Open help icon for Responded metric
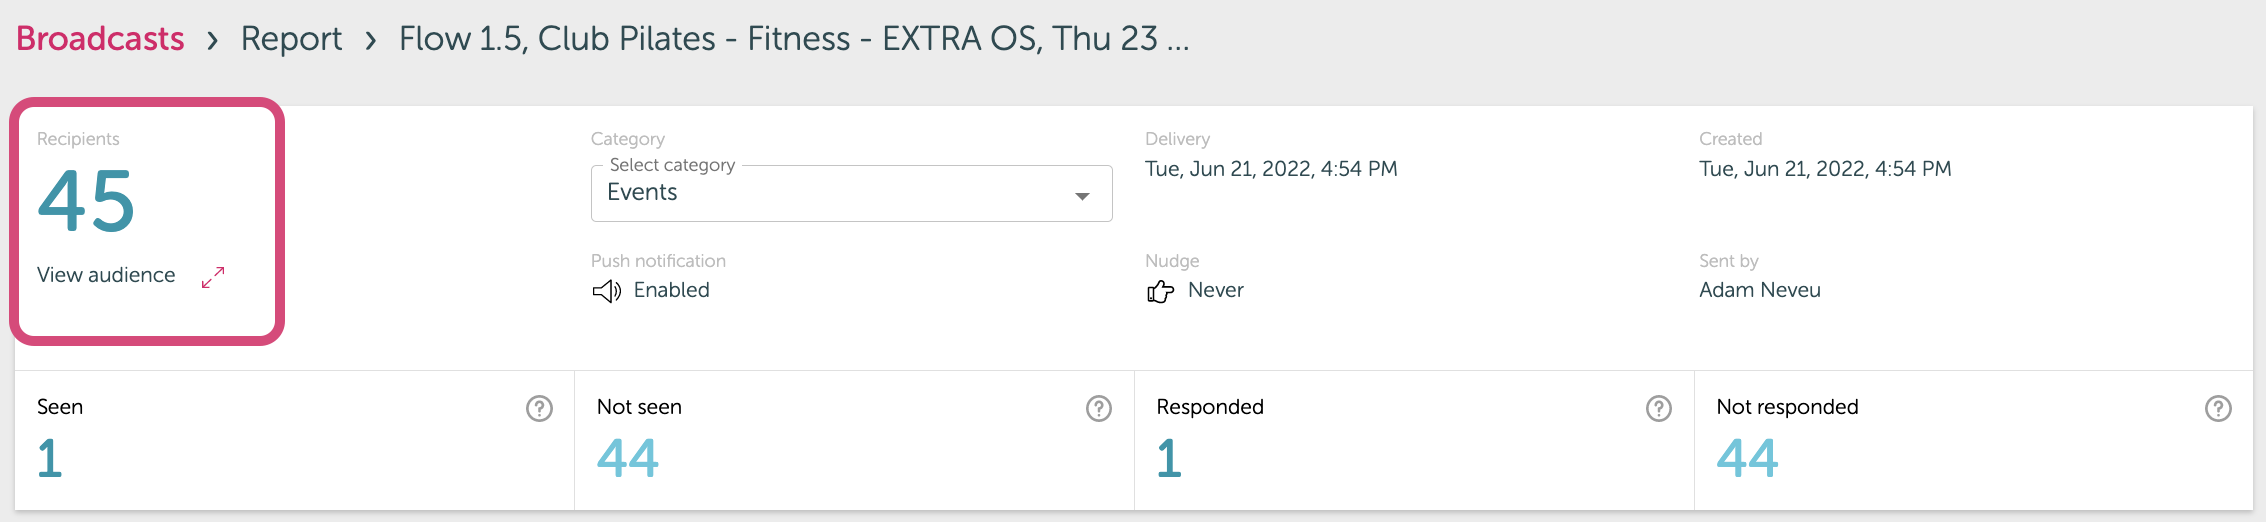This screenshot has height=522, width=2266. 1659,408
